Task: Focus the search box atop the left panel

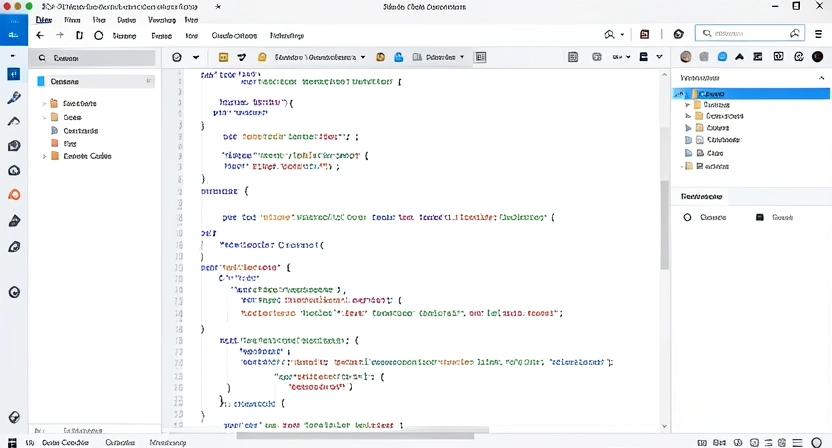Action: (x=92, y=58)
